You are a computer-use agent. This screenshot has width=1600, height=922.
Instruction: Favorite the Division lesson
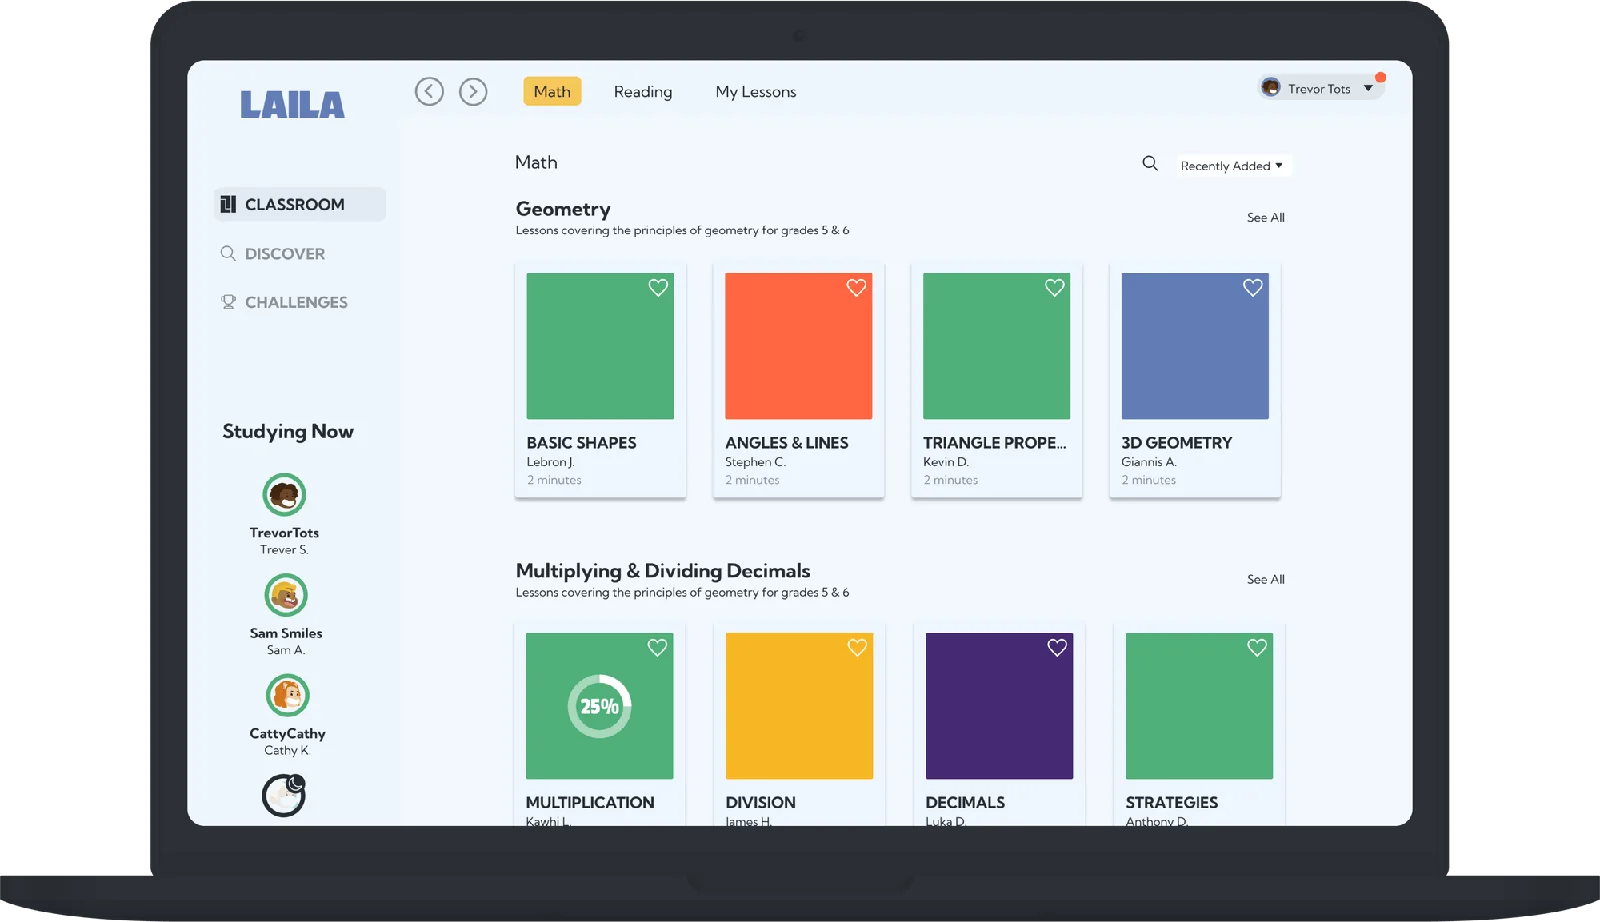857,648
